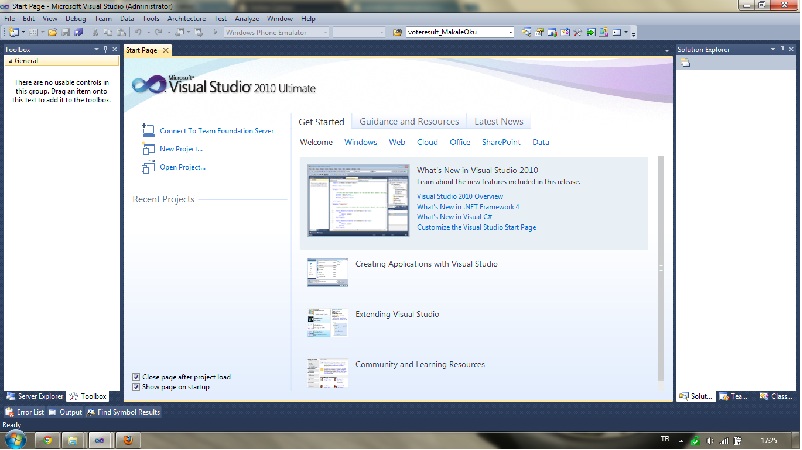Open Firefox from the taskbar
The image size is (802, 450).
tap(128, 440)
